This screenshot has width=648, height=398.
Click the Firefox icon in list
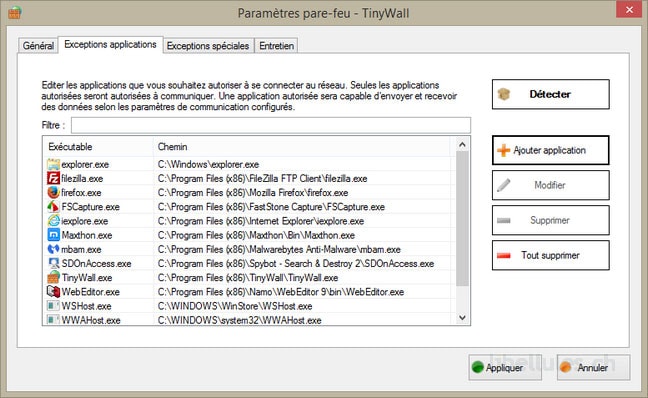[x=53, y=192]
